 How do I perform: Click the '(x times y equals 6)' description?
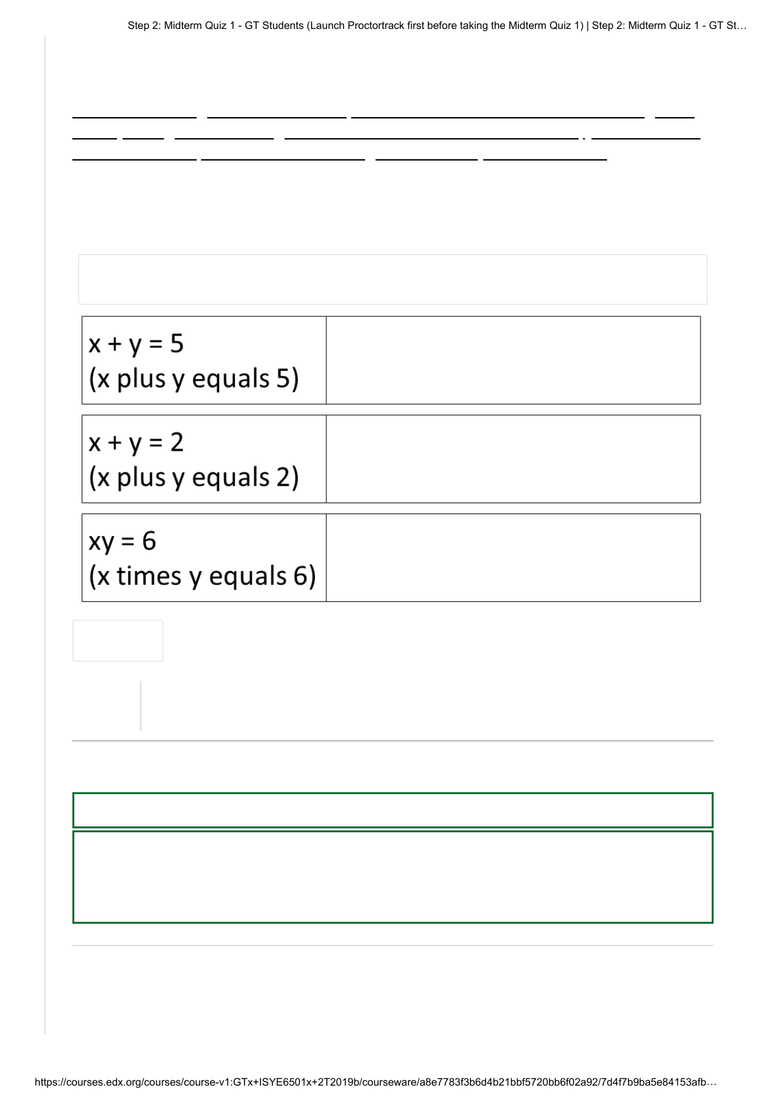[202, 576]
